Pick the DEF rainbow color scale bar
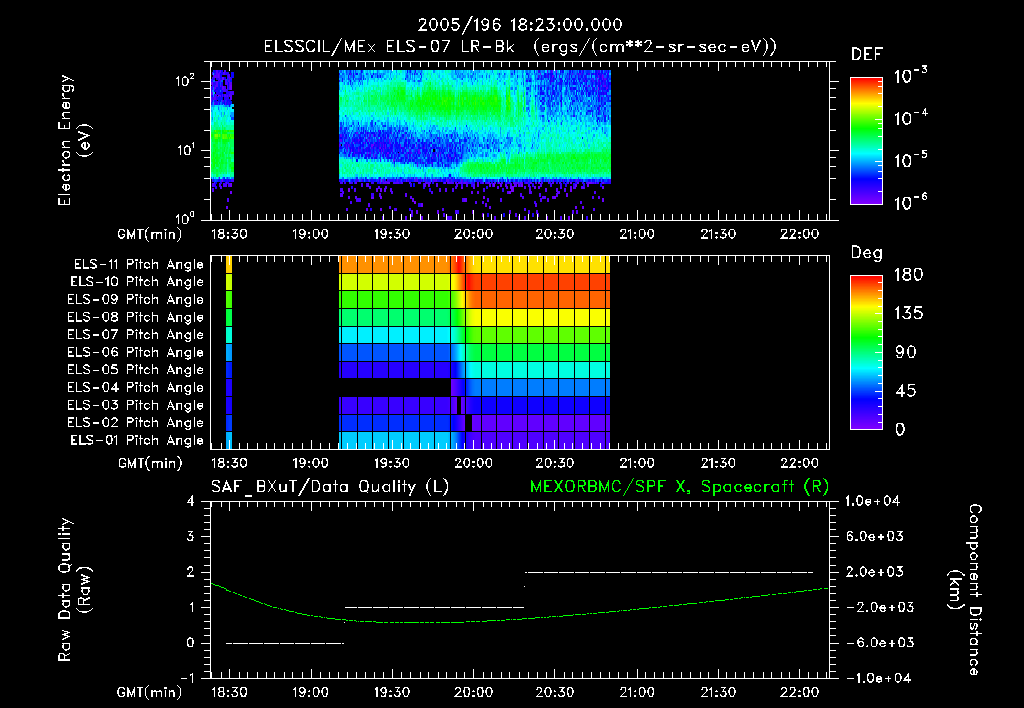1024x708 pixels. pos(867,141)
